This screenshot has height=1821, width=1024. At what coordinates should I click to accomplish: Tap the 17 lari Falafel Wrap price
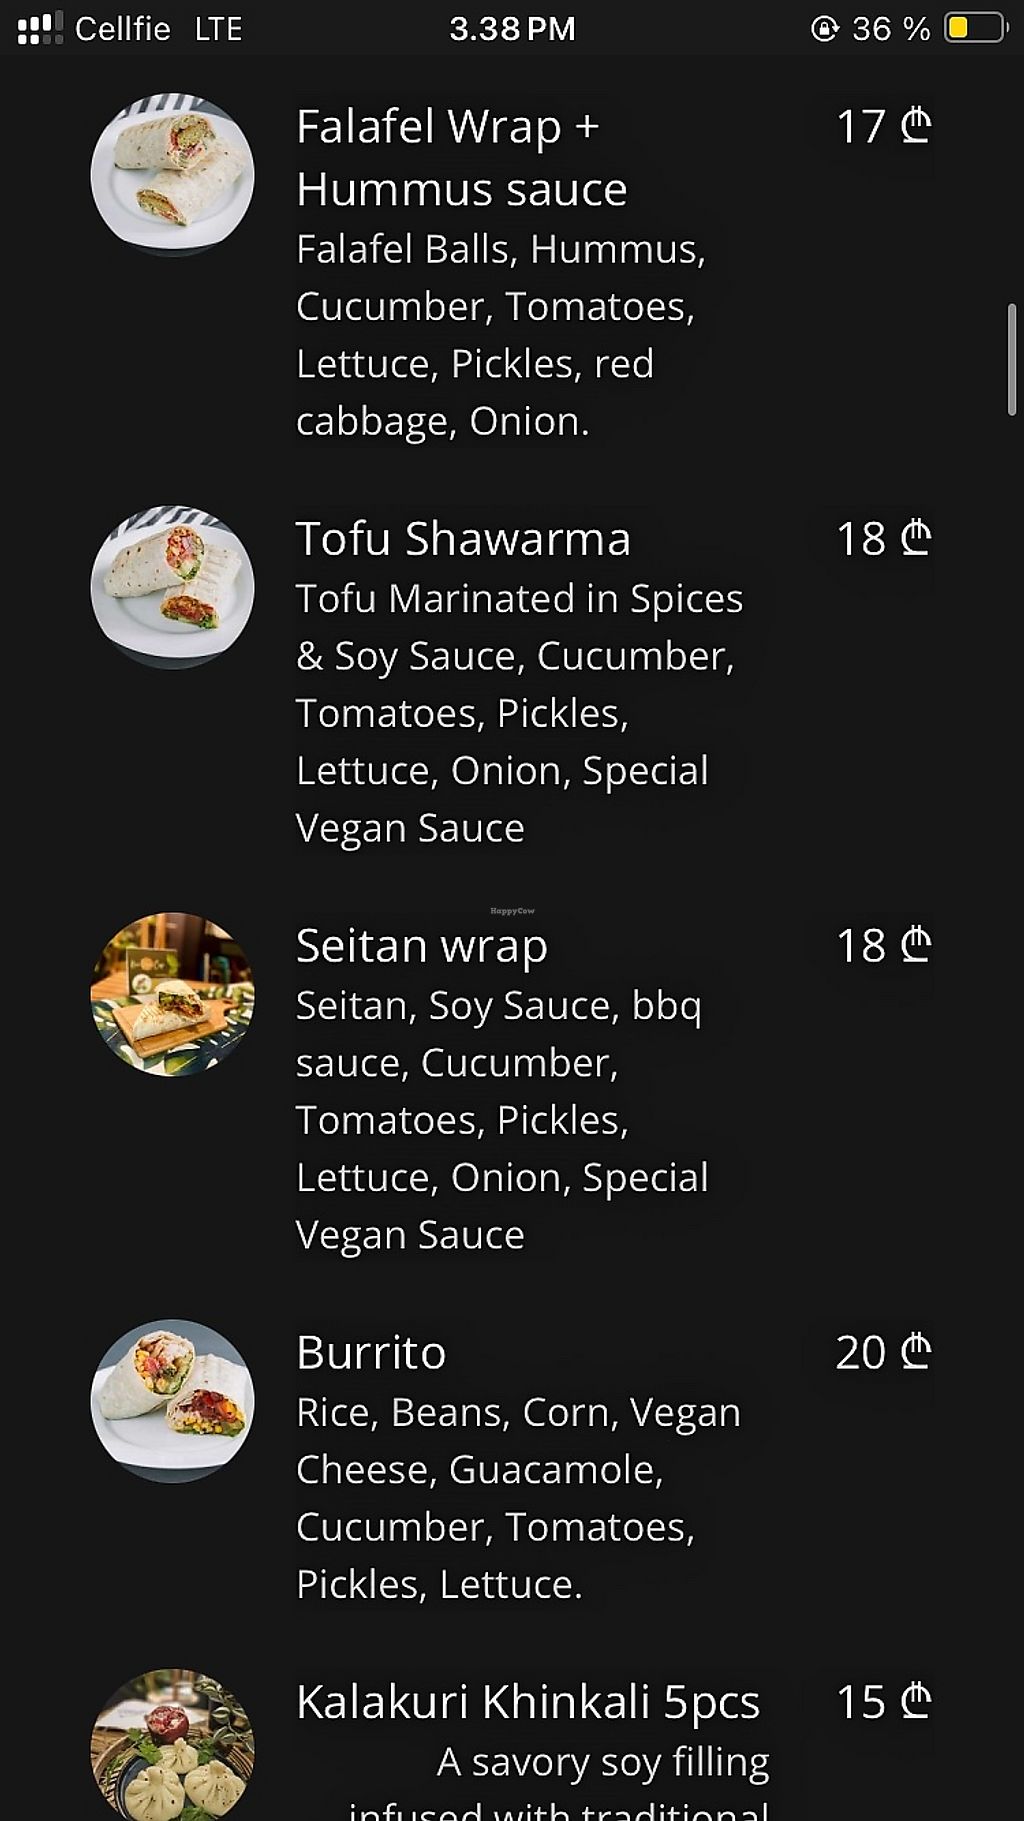click(883, 127)
